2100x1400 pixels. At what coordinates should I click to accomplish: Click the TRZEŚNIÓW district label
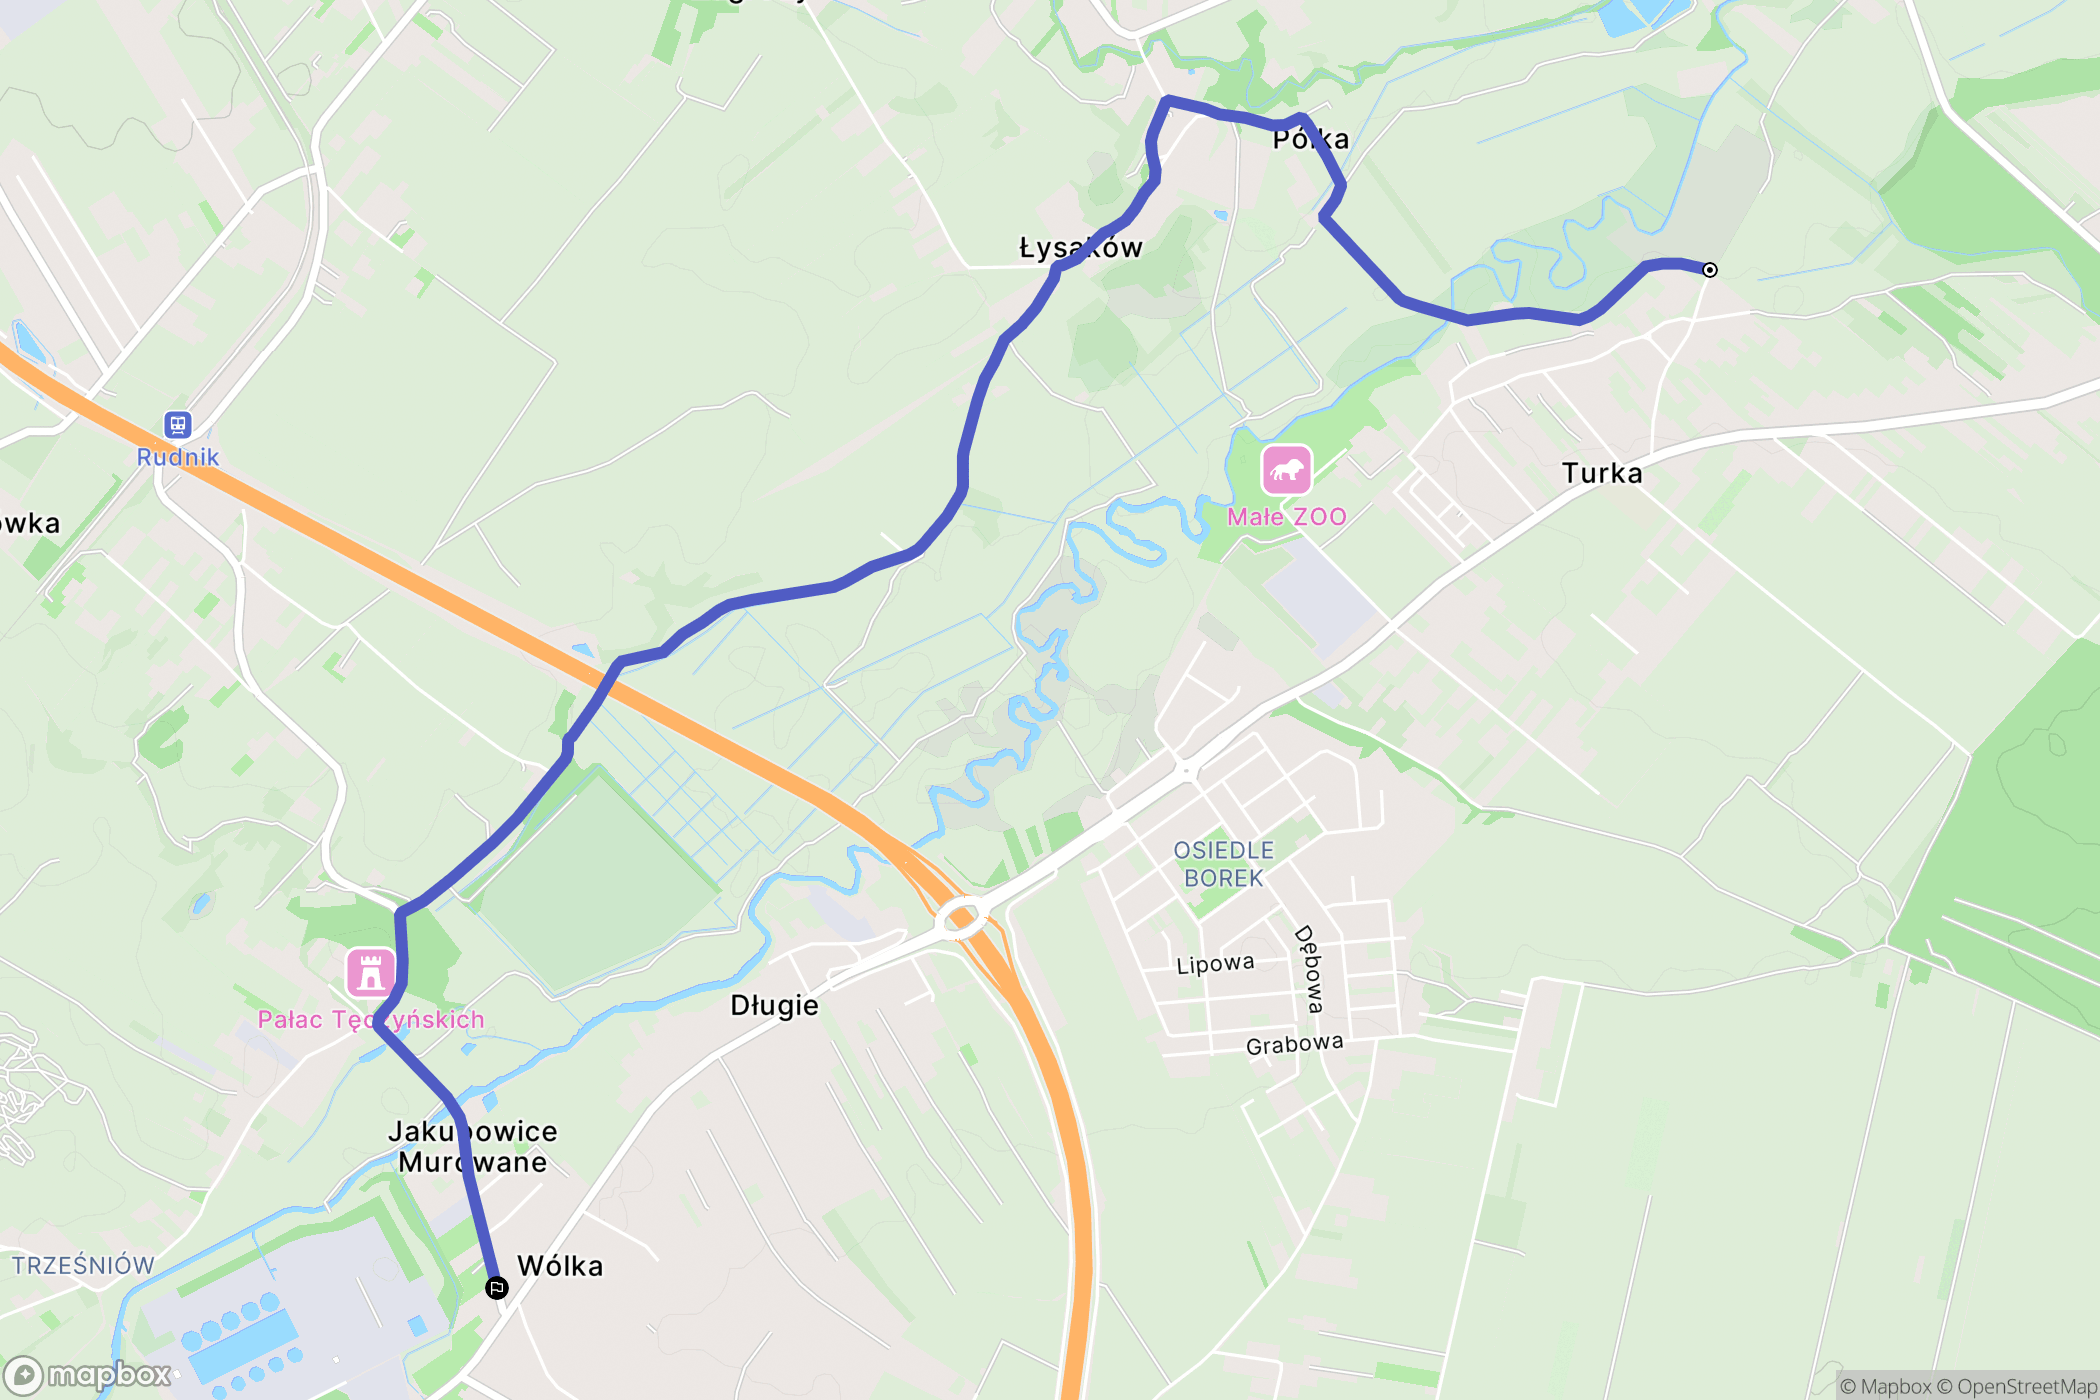pos(83,1266)
